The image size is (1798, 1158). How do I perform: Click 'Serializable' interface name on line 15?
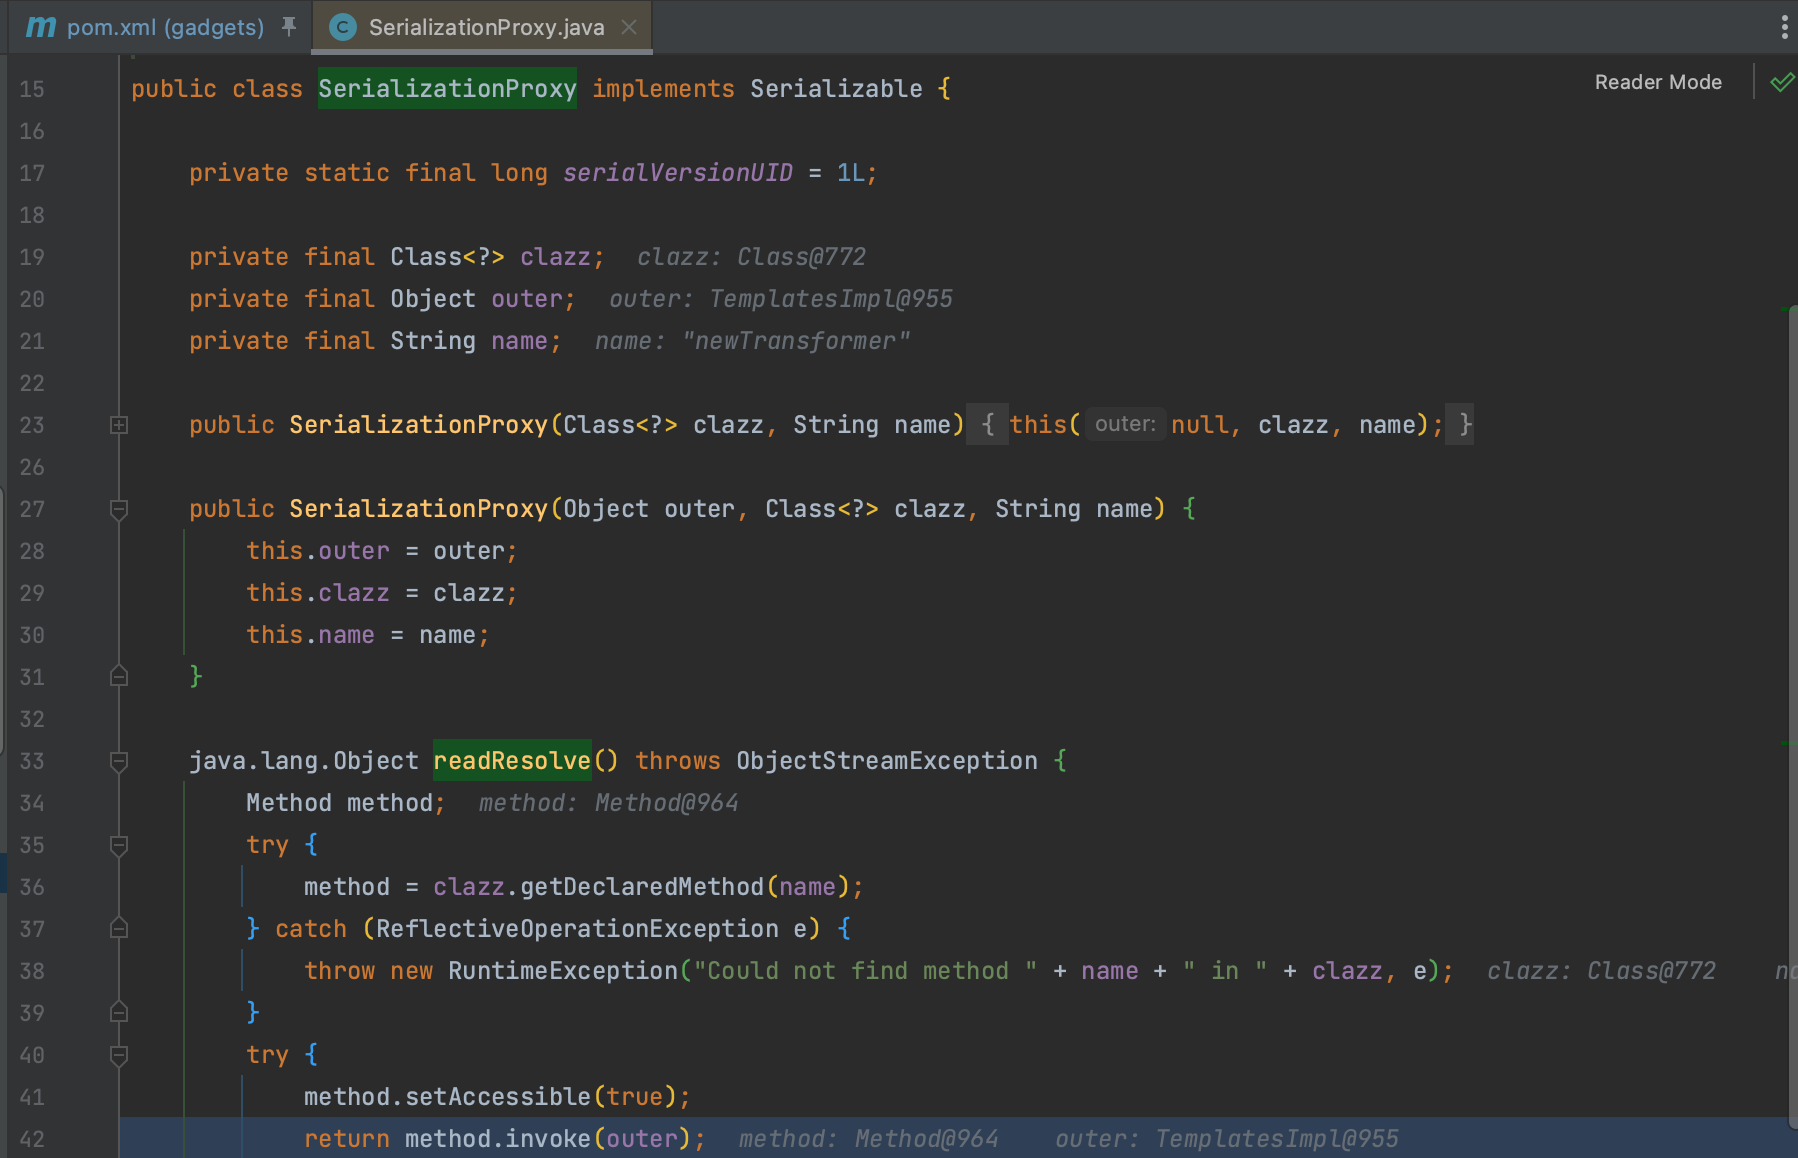836,89
